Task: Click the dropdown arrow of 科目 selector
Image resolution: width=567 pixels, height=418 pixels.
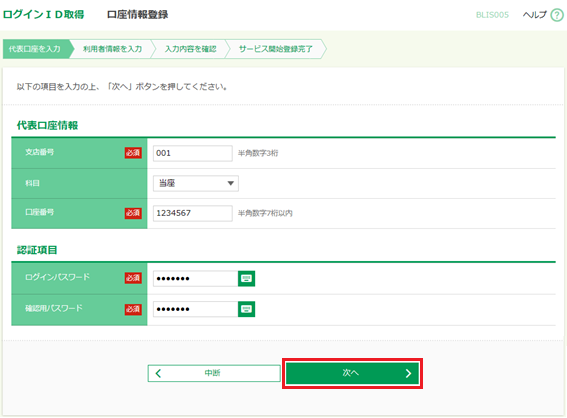Action: pos(230,183)
